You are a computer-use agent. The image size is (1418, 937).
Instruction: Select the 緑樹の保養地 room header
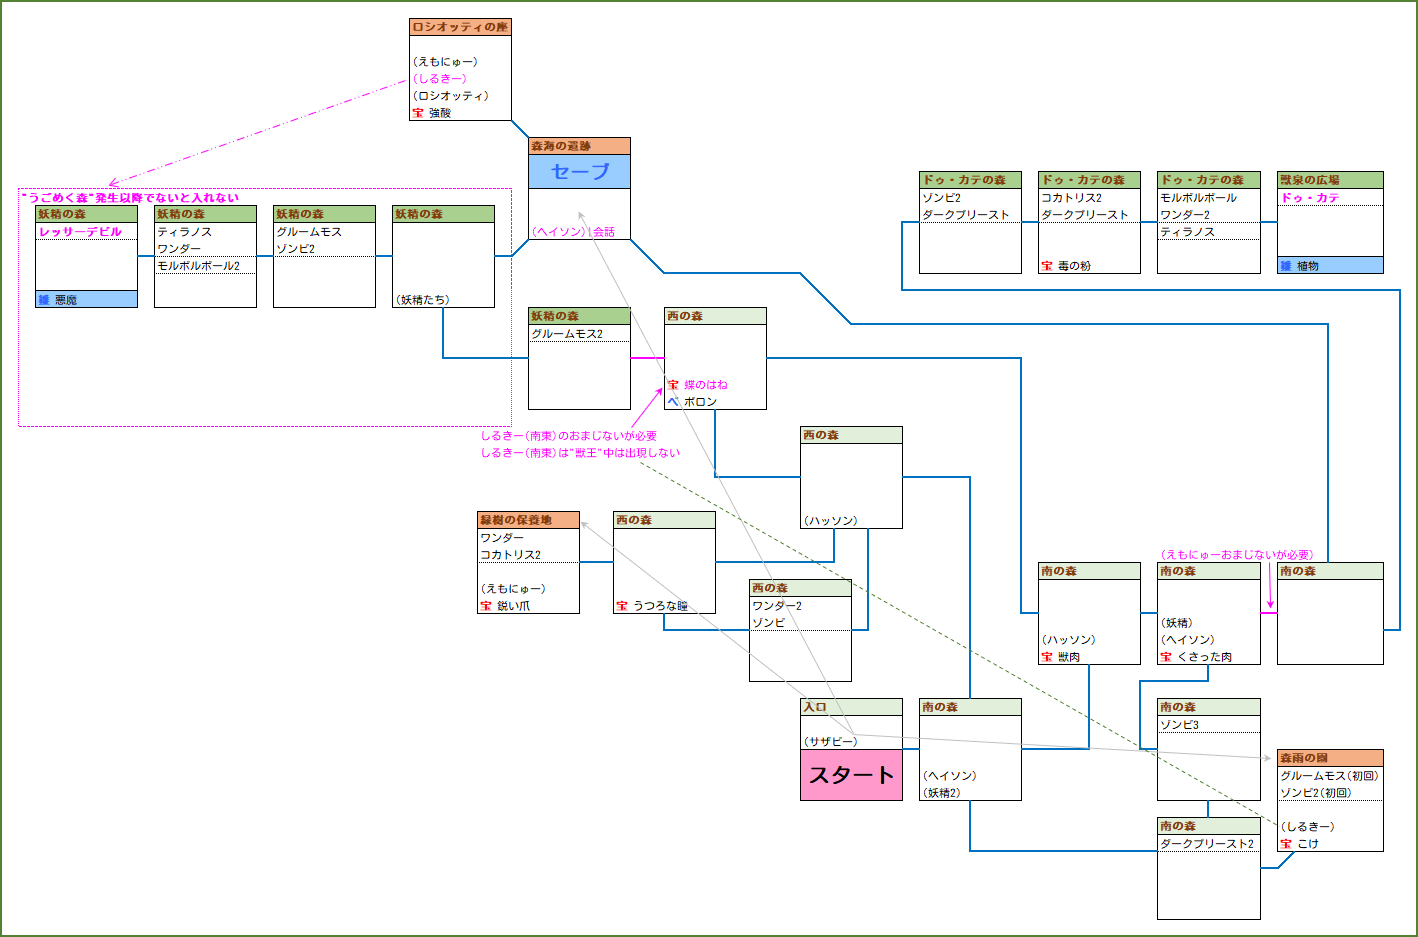[528, 520]
